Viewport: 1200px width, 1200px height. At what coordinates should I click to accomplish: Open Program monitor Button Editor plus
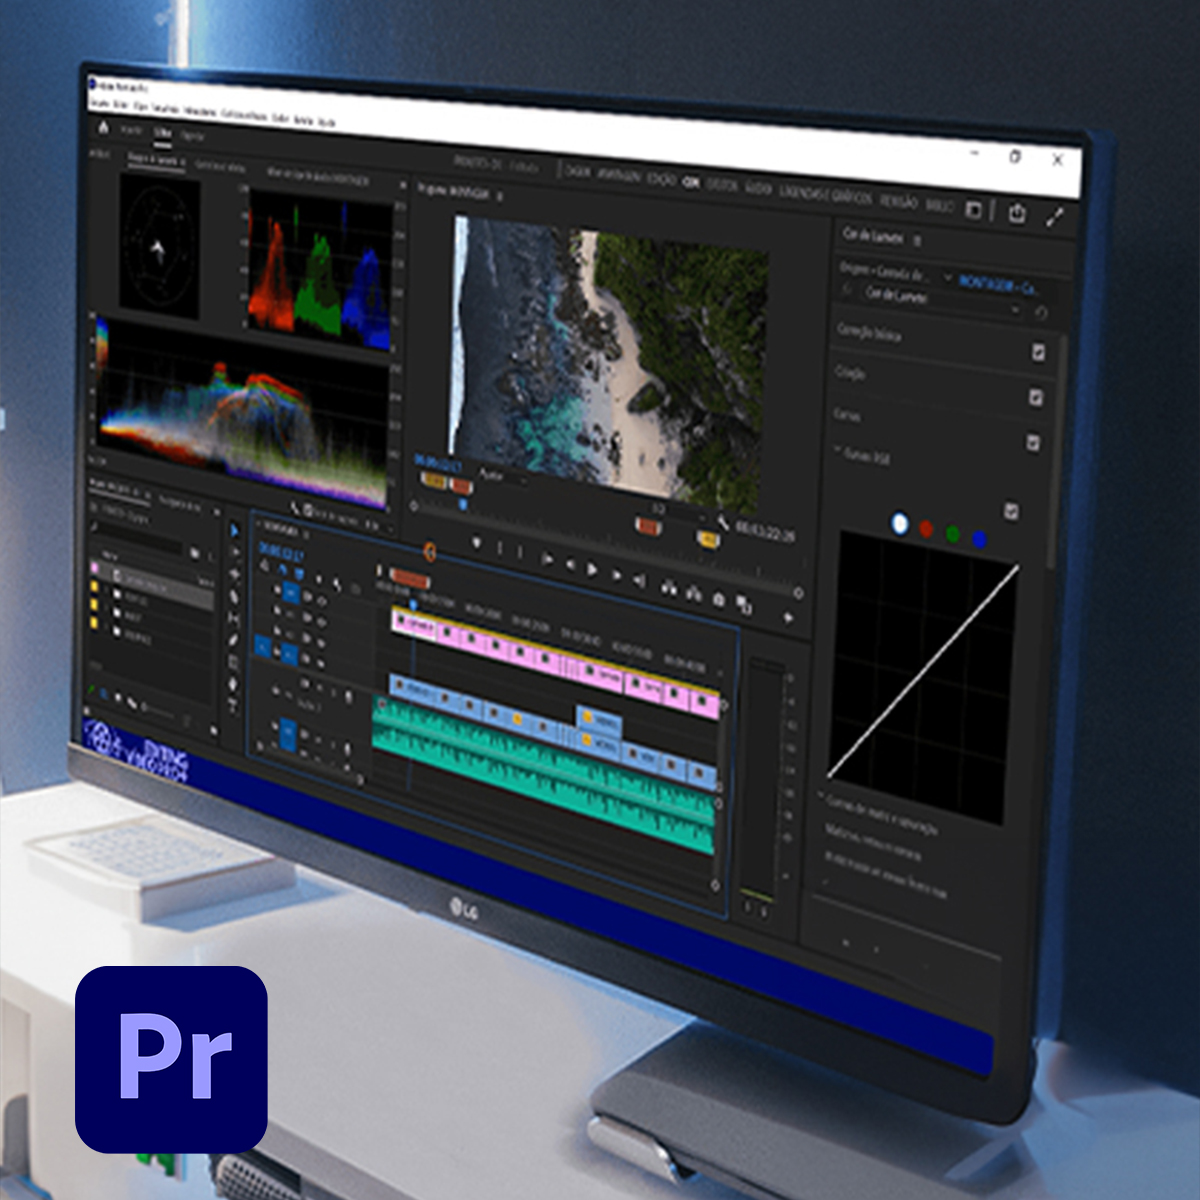point(788,618)
